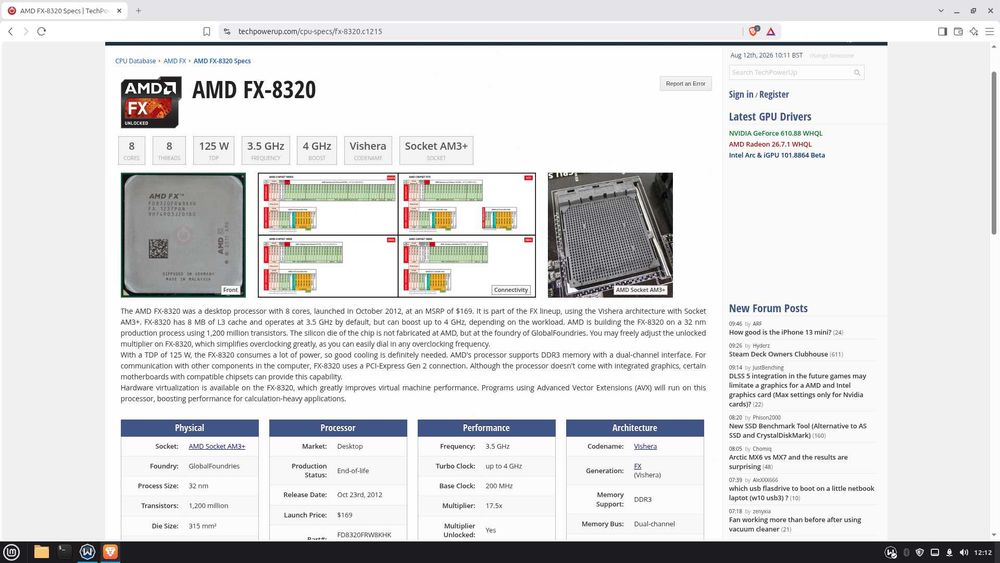Click the URL address bar

(x=485, y=31)
